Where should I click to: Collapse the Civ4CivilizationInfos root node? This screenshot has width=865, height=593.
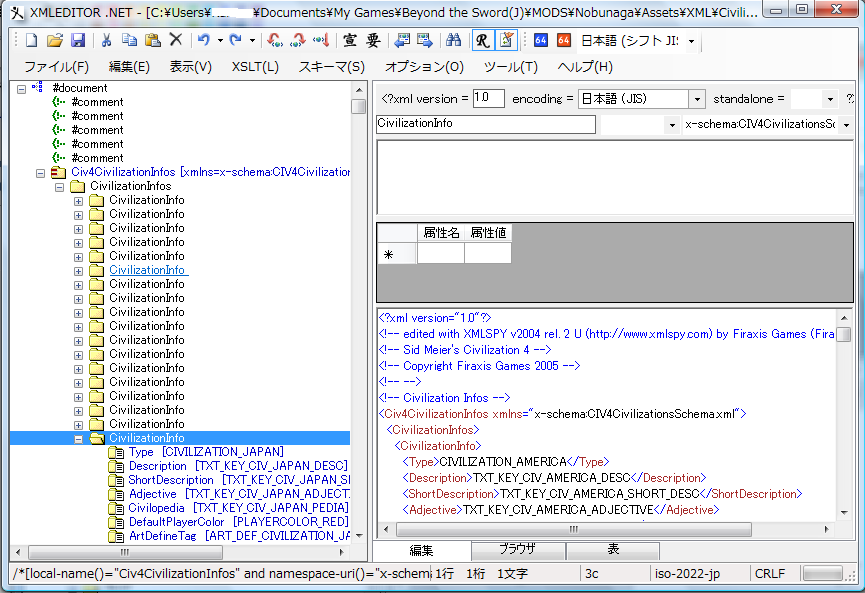click(41, 172)
